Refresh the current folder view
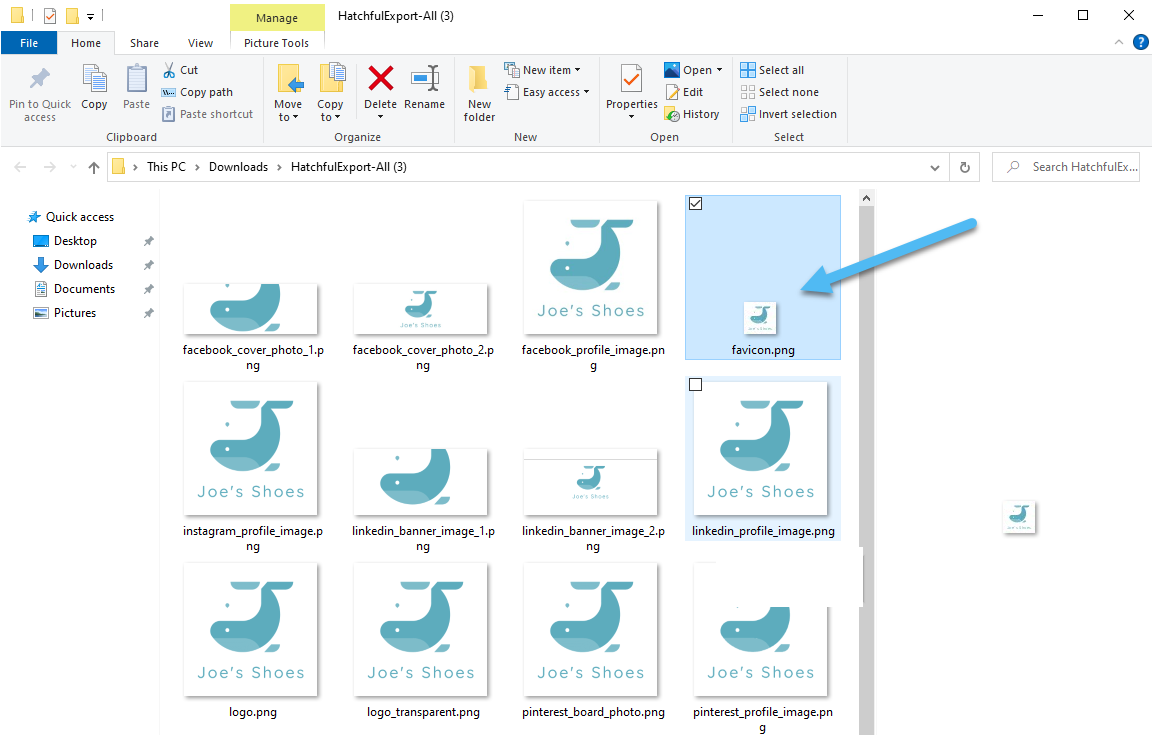 964,167
